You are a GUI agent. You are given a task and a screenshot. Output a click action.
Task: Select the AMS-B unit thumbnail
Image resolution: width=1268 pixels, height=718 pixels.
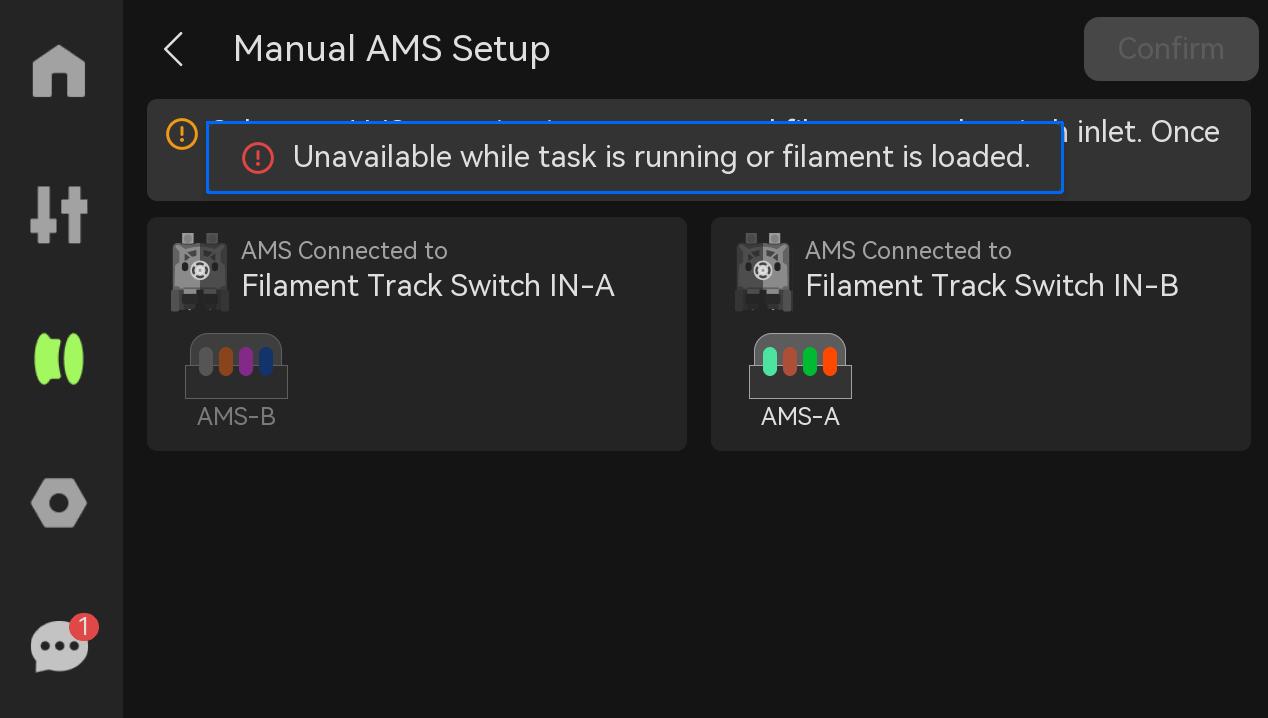click(x=236, y=366)
